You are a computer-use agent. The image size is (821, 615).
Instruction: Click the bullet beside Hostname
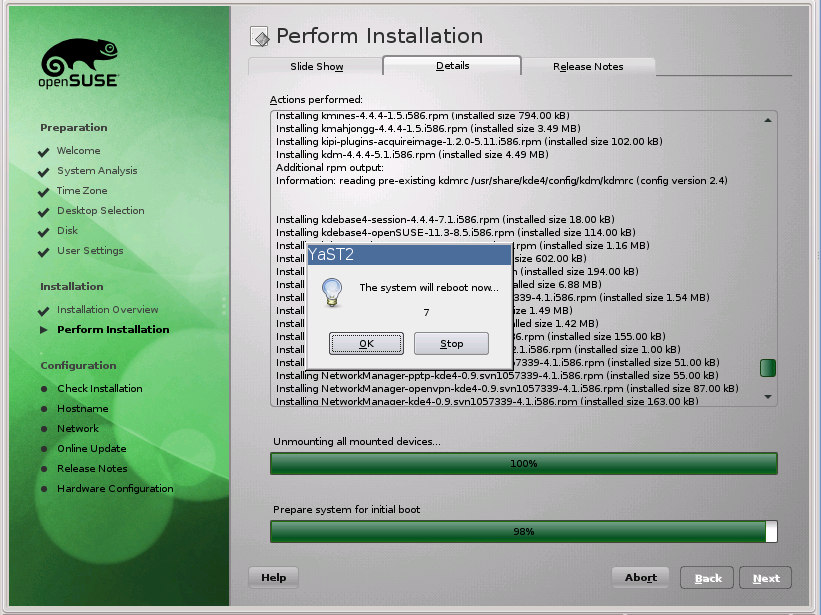pos(44,409)
